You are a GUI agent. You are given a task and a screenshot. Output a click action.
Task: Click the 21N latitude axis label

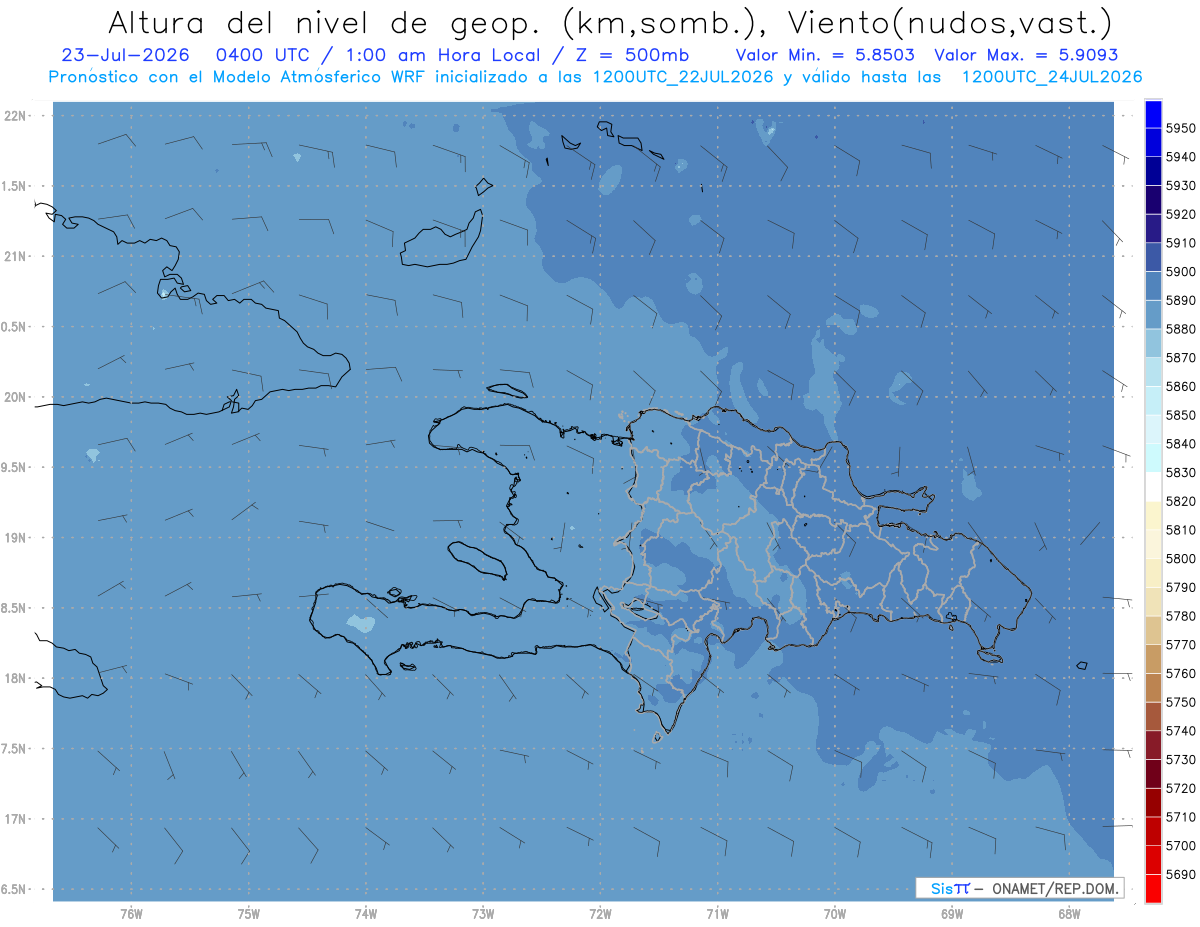pyautogui.click(x=17, y=257)
